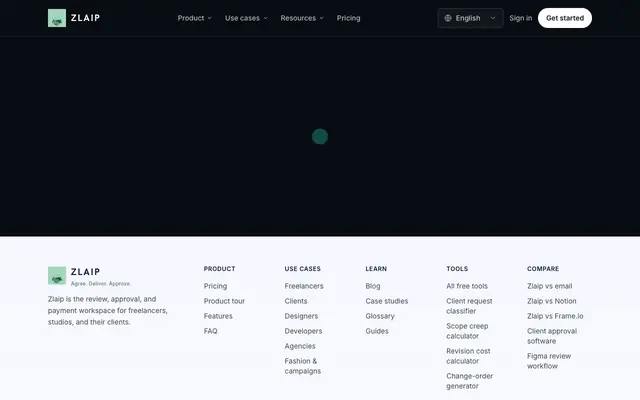Open the Resources navigation menu
The height and width of the screenshot is (400, 640).
click(302, 18)
